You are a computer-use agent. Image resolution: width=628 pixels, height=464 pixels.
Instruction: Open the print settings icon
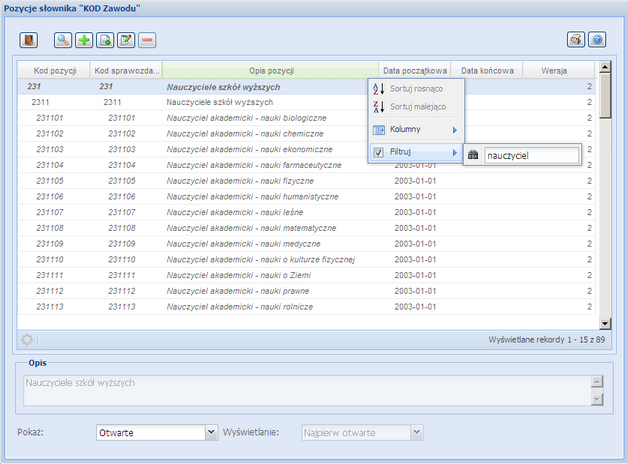click(x=576, y=40)
